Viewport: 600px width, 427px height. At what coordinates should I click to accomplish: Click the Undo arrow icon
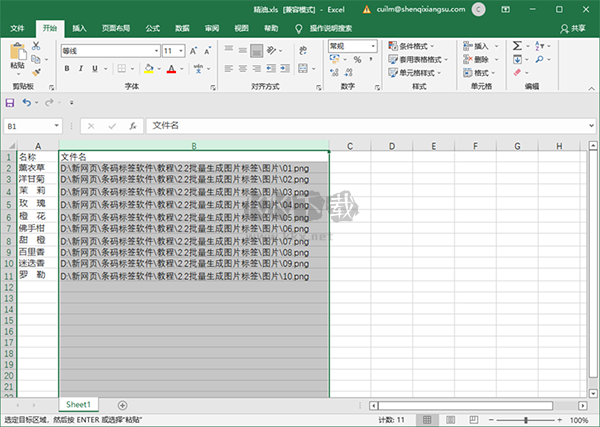pyautogui.click(x=27, y=103)
